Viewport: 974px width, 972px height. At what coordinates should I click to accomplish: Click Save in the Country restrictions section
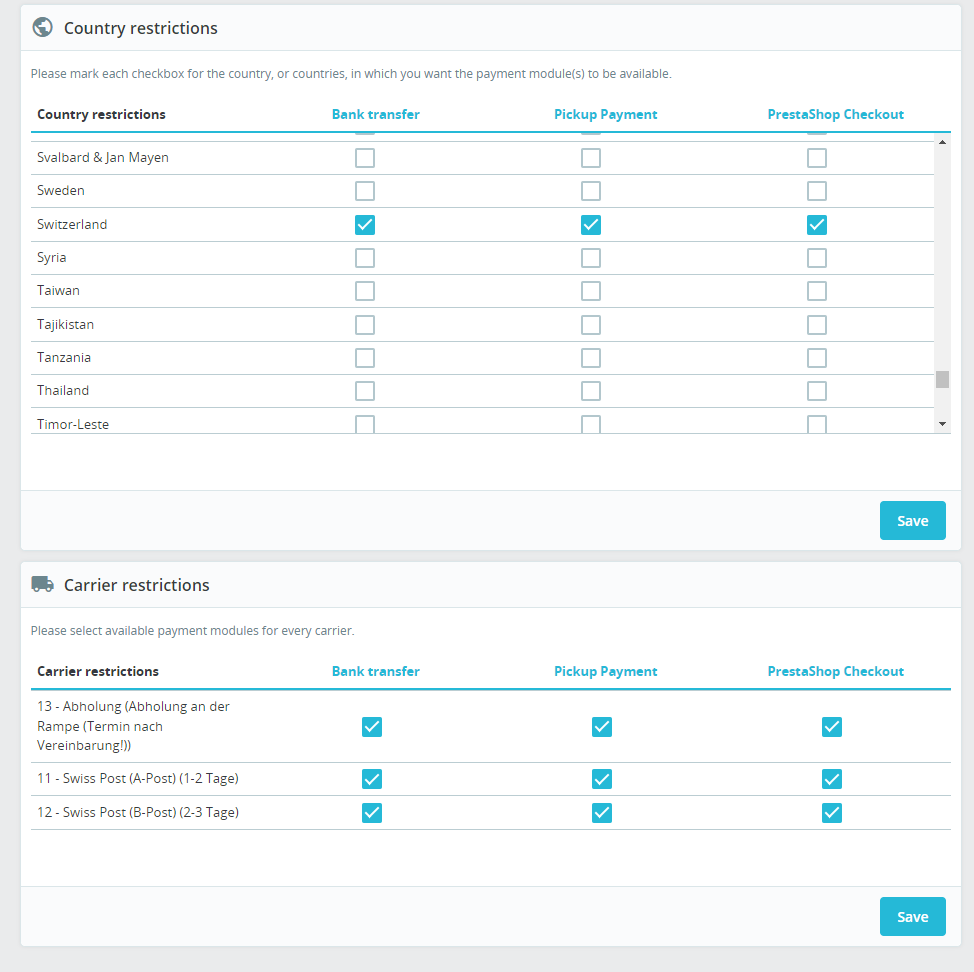912,520
